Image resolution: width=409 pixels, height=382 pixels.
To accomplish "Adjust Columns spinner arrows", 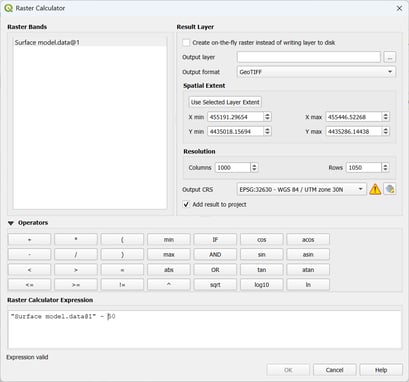I will pos(254,167).
